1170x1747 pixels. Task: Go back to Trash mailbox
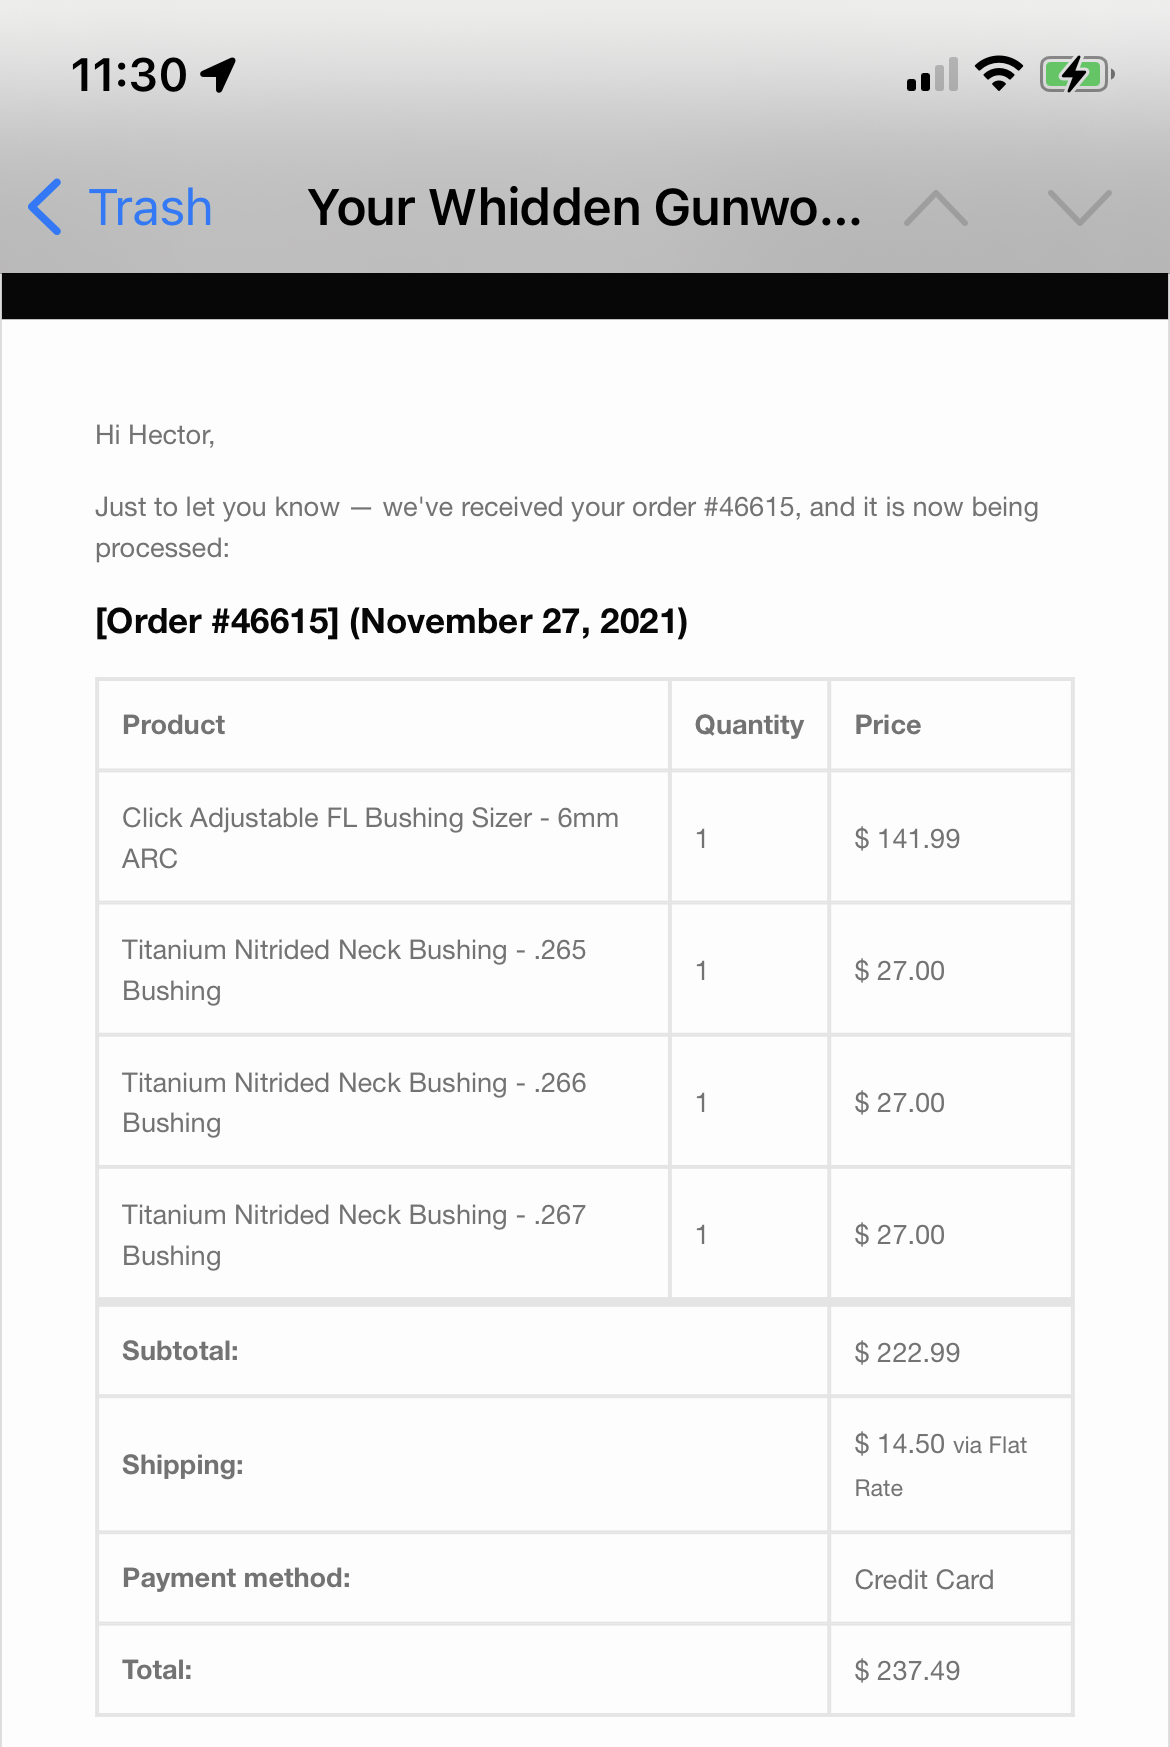point(150,208)
